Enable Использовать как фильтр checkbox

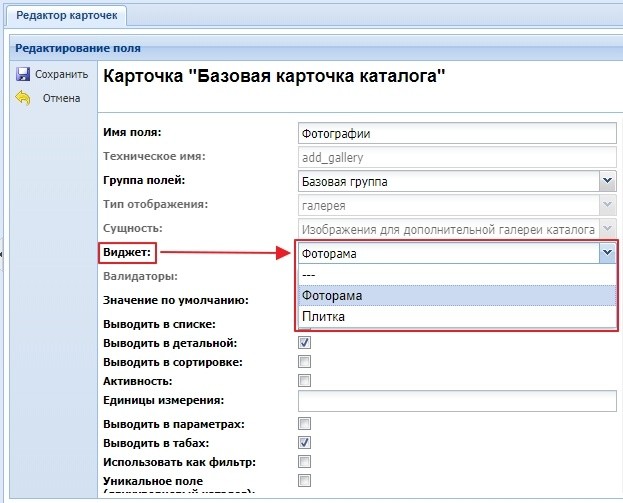[305, 461]
